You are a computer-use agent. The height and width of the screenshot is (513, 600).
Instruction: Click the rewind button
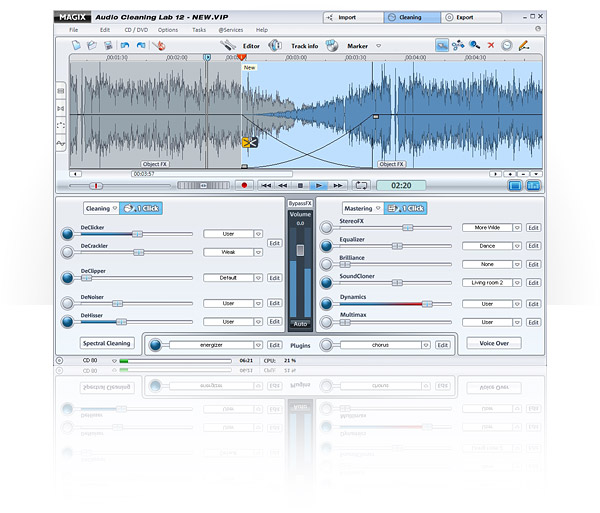pos(283,186)
